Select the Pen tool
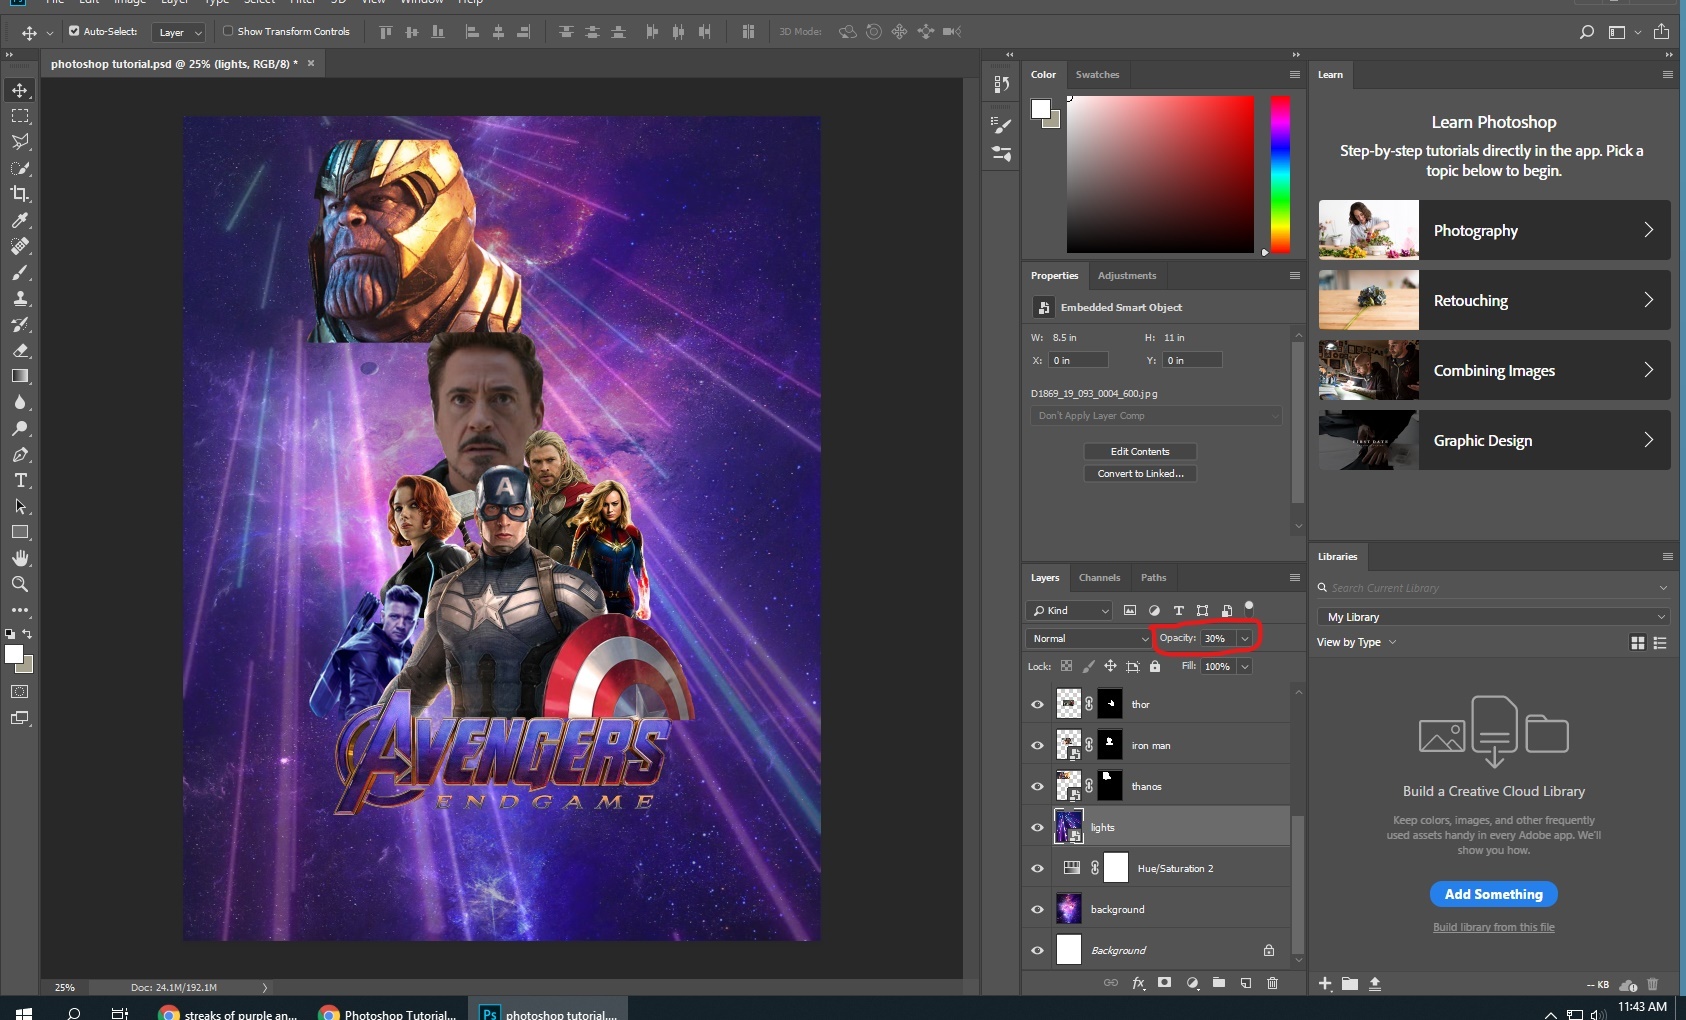This screenshot has height=1020, width=1686. click(20, 454)
